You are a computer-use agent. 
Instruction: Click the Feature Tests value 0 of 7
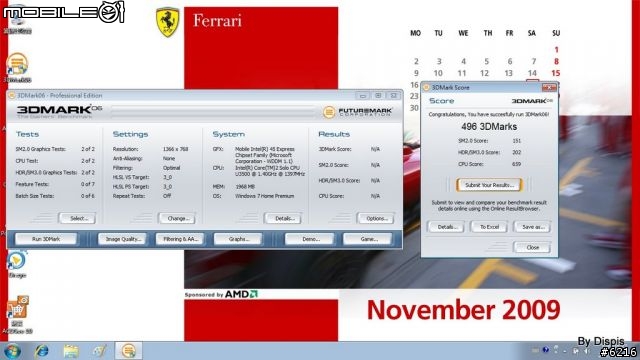[88, 184]
